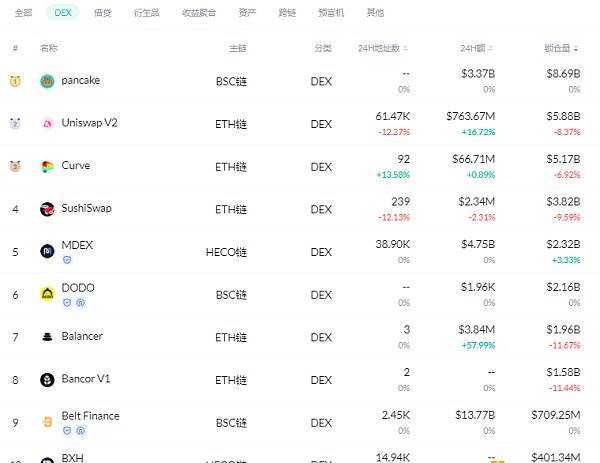The image size is (600, 463).
Task: Open the 其他 tab
Action: click(375, 13)
